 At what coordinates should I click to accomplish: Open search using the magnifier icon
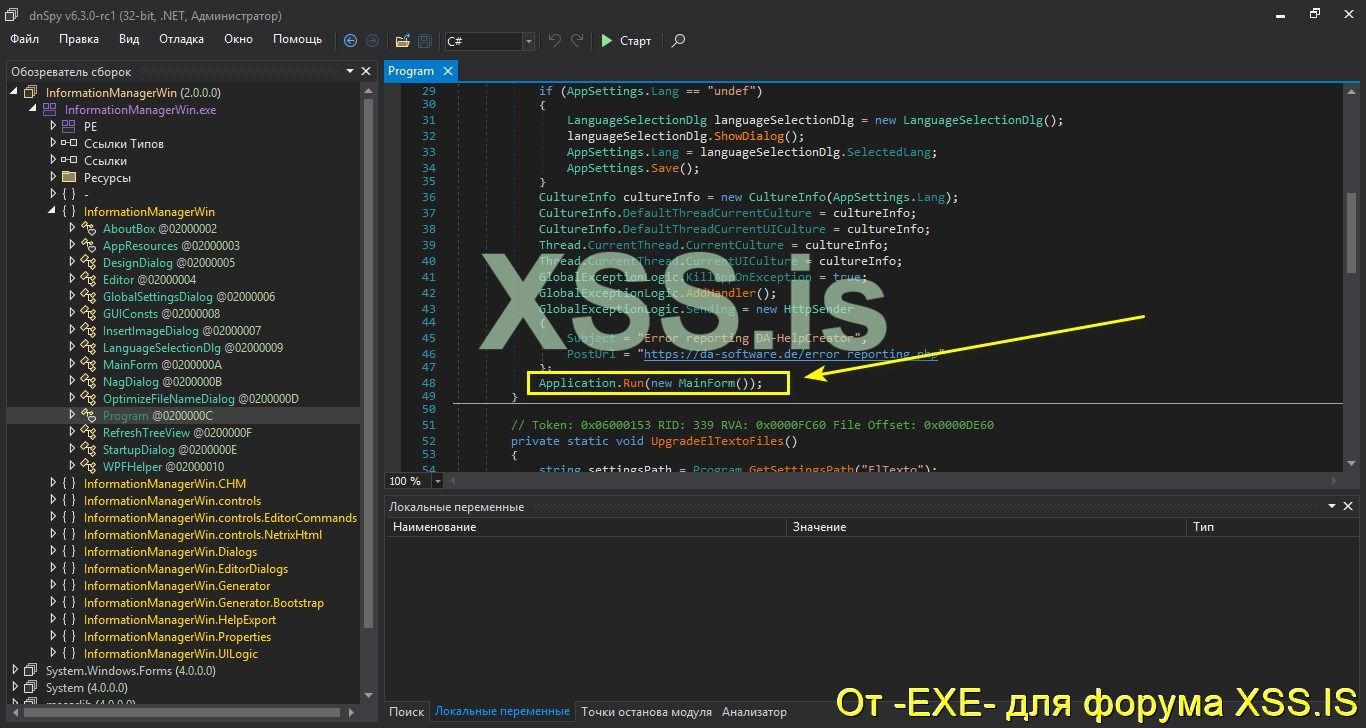678,41
